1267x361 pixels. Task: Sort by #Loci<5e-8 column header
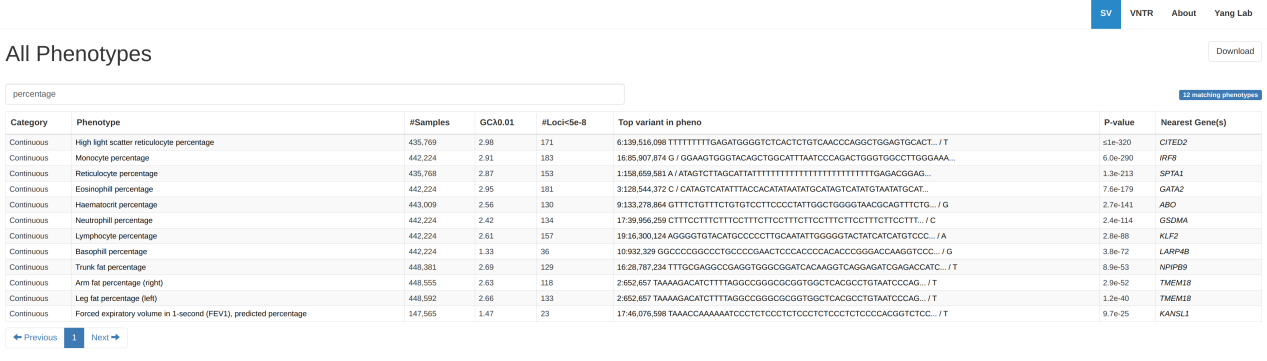[x=563, y=122]
